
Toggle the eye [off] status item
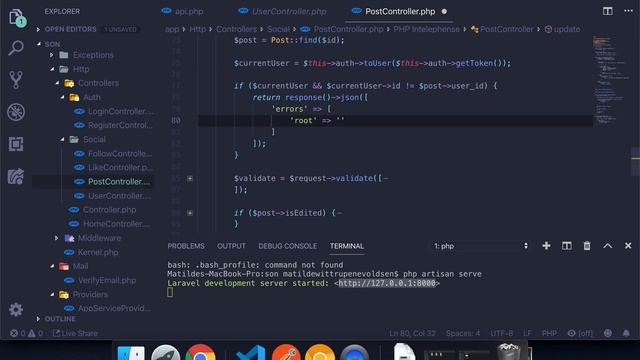tap(580, 333)
